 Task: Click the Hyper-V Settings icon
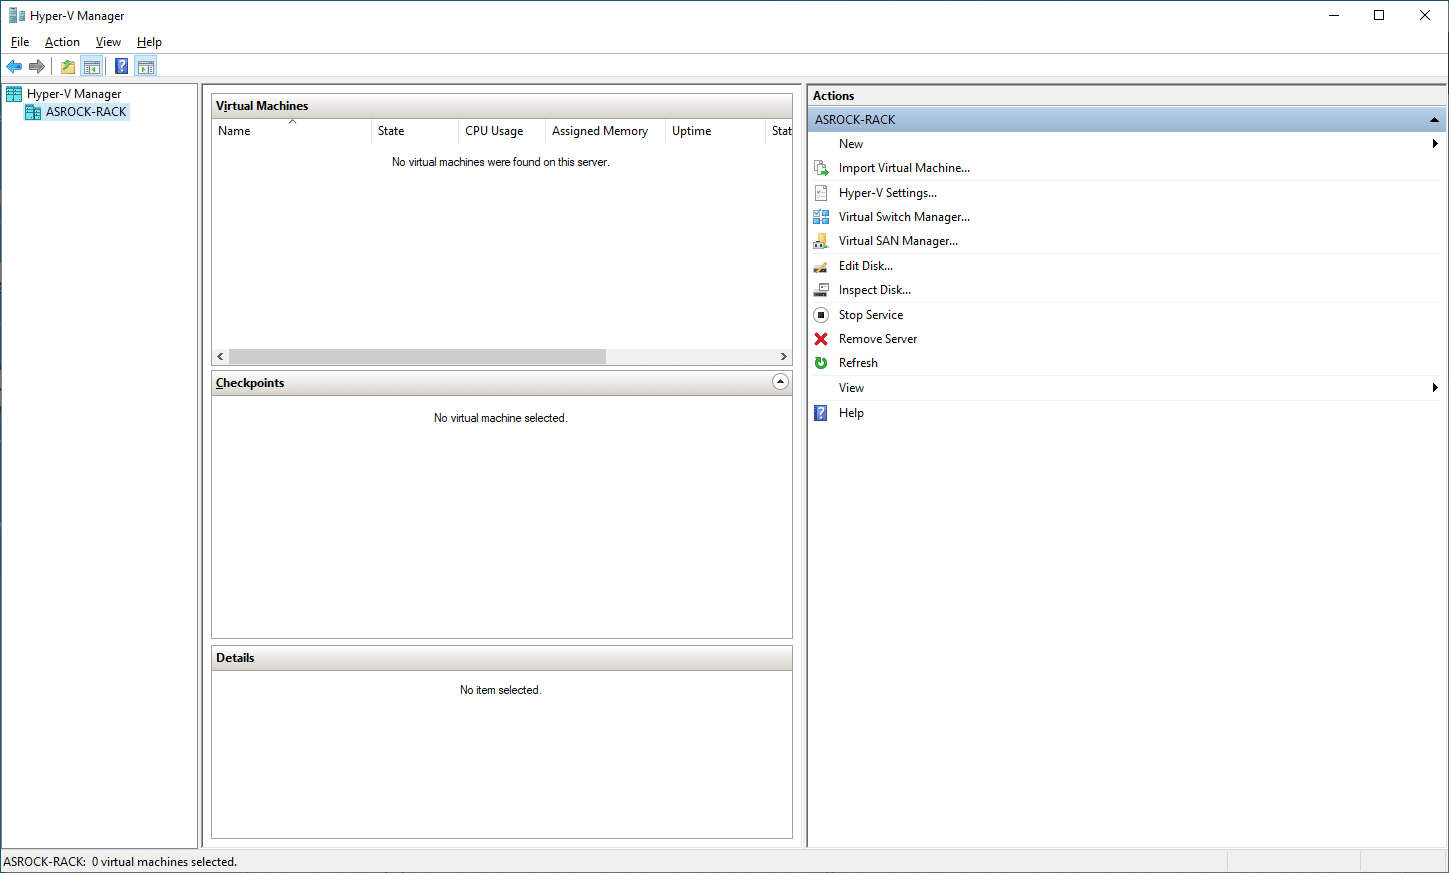point(821,193)
